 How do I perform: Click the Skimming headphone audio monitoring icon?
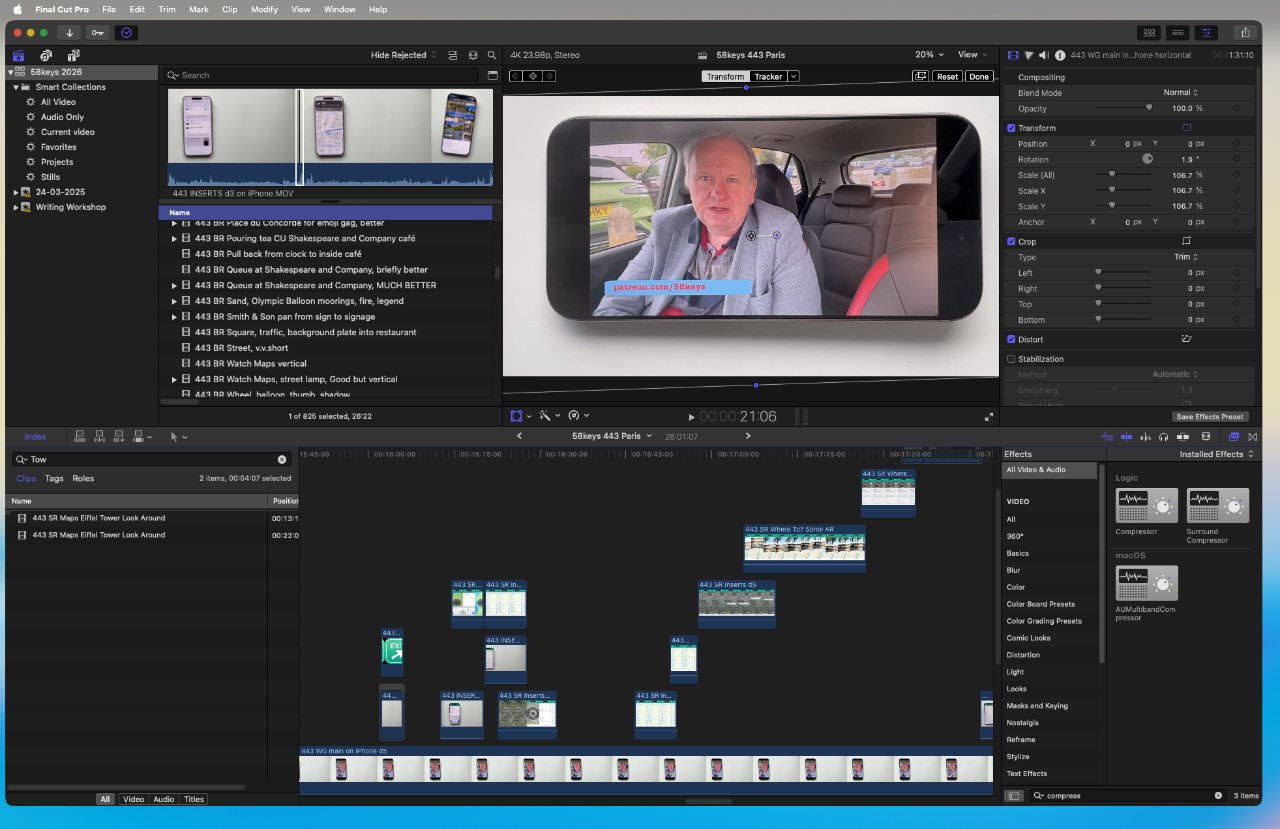[x=1163, y=437]
